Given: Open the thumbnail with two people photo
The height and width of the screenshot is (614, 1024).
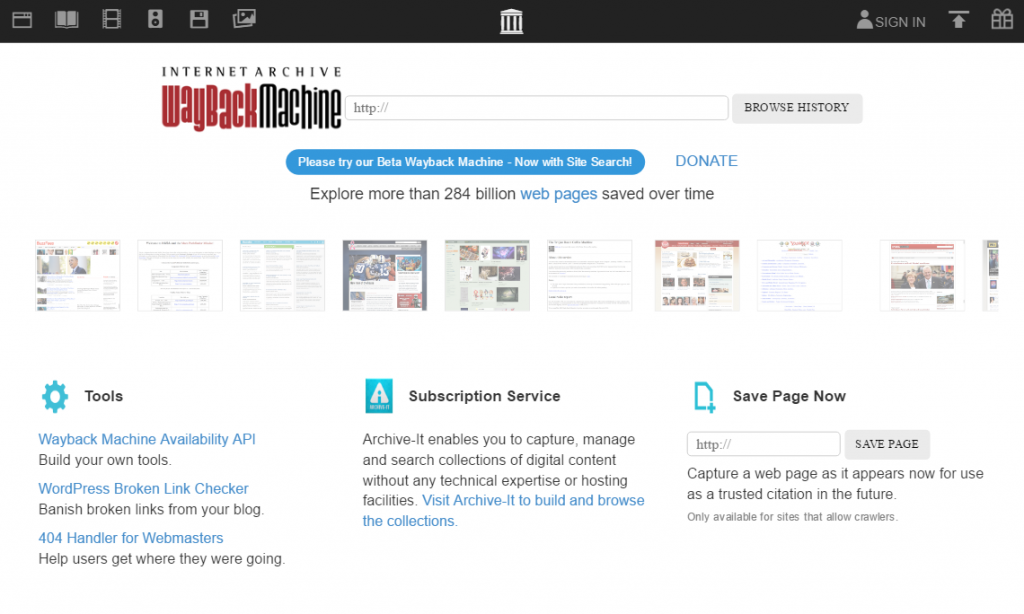Looking at the screenshot, I should (x=922, y=275).
